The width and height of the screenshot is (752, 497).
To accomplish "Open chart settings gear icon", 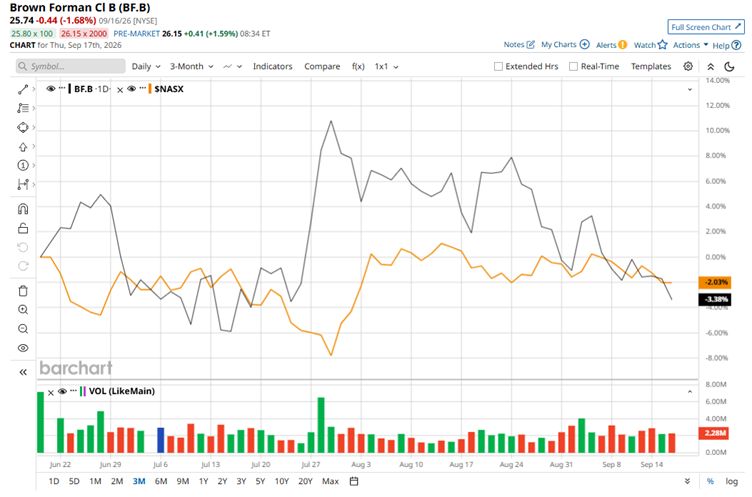I will (x=688, y=66).
